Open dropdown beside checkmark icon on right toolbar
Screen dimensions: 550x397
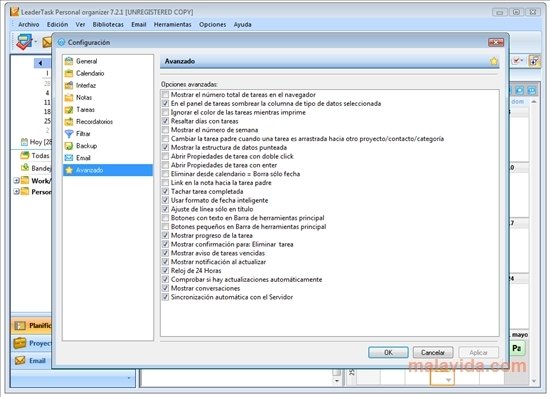click(x=522, y=61)
